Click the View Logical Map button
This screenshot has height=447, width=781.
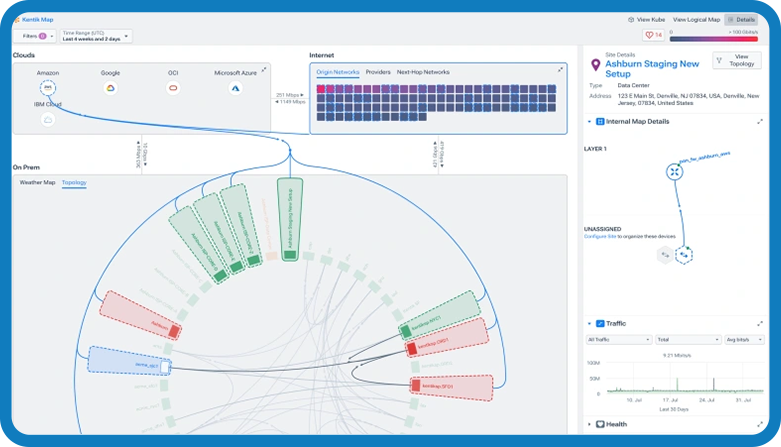[696, 19]
